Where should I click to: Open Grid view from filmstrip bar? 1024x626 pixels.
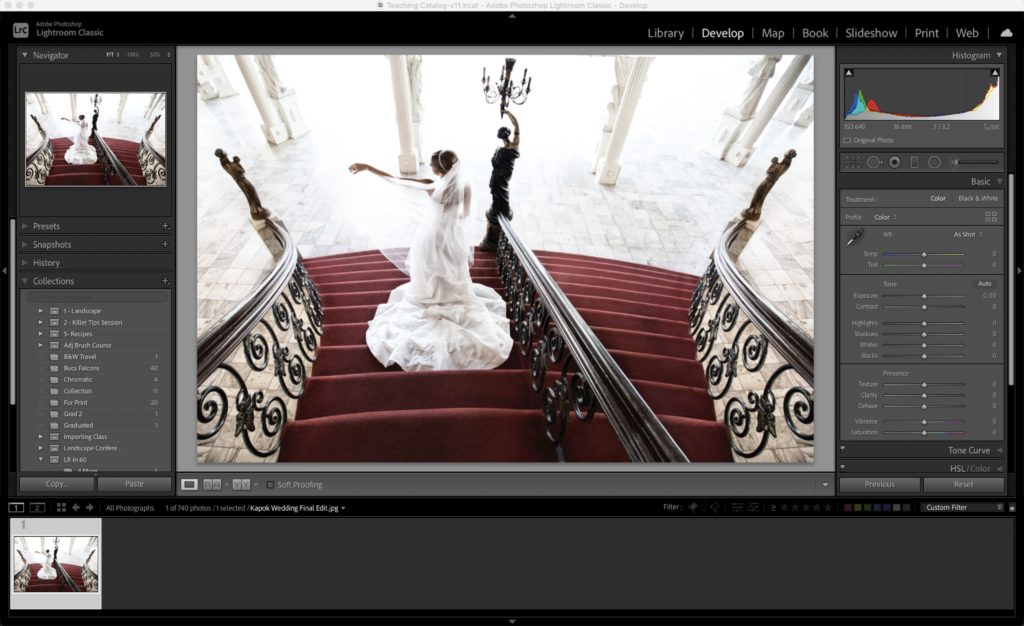[61, 508]
